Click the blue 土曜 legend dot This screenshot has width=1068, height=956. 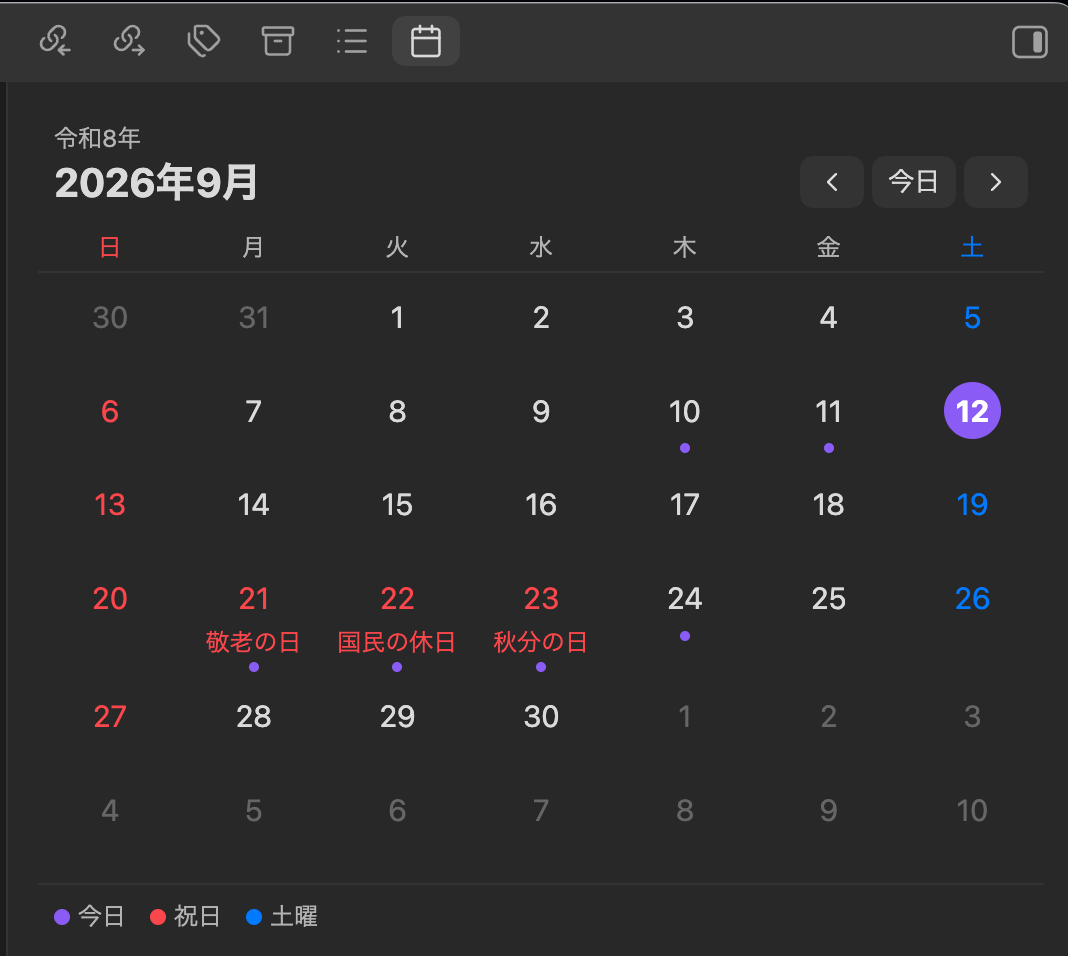pyautogui.click(x=254, y=917)
